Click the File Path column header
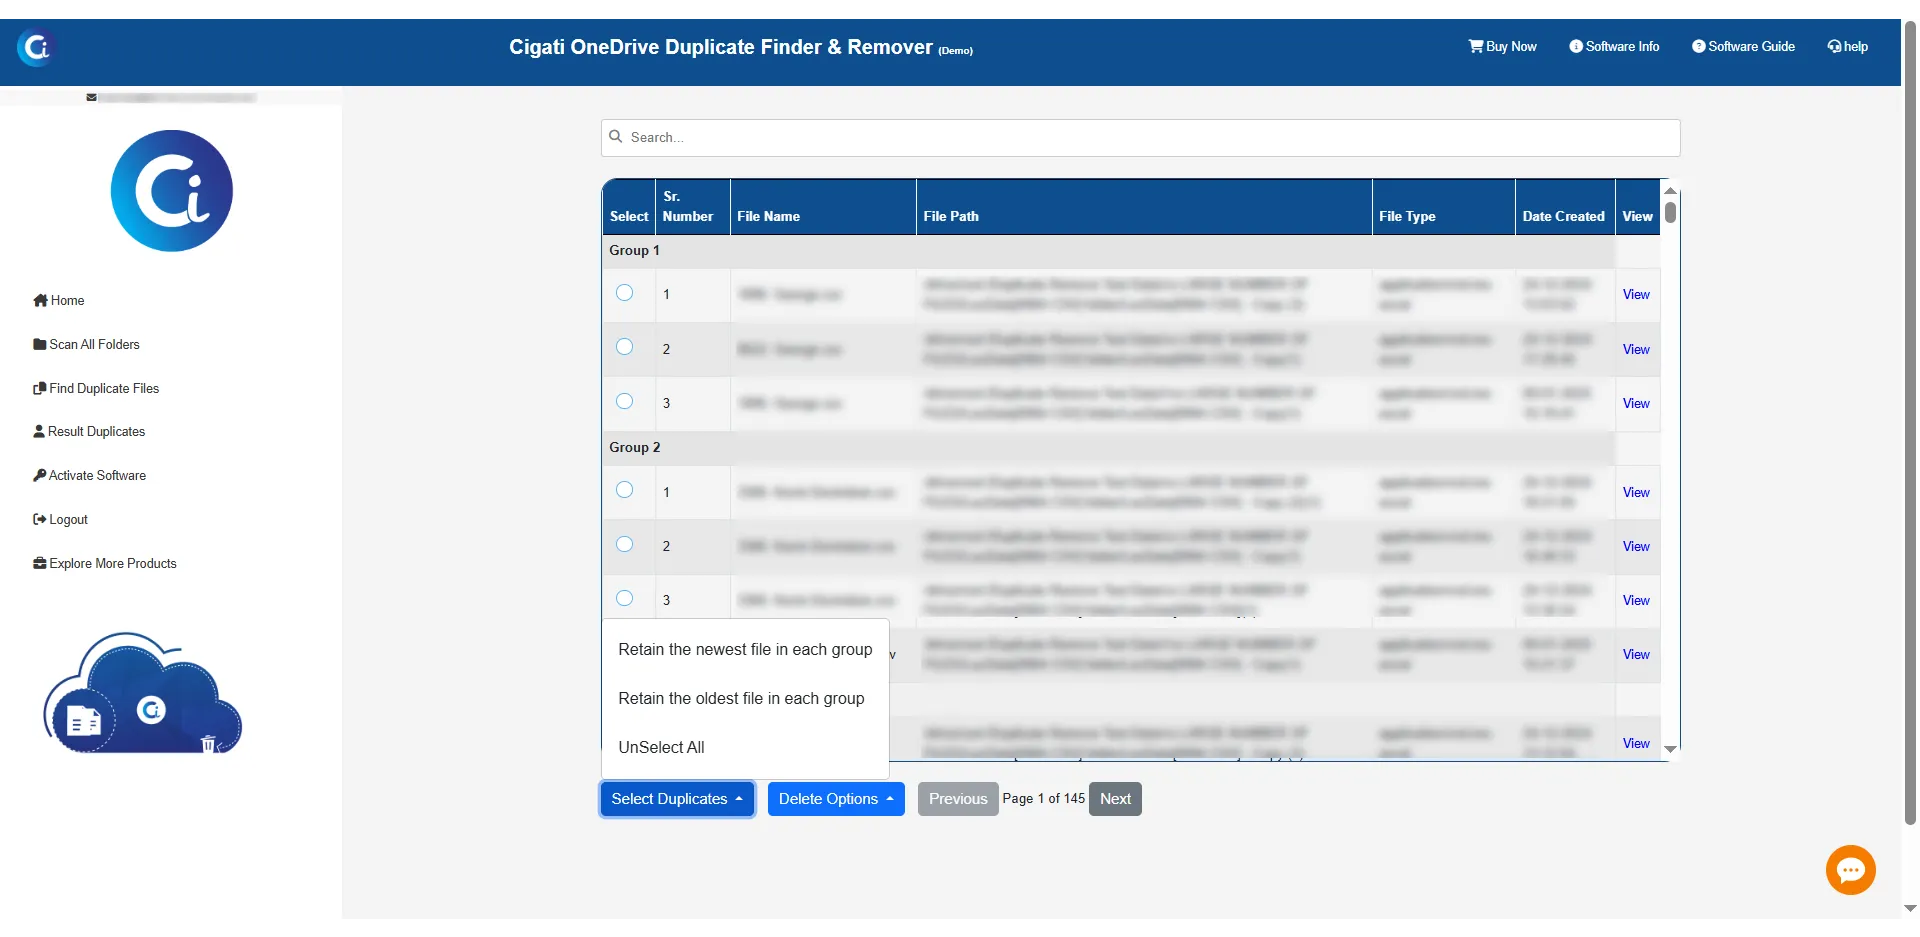The height and width of the screenshot is (937, 1920). [1144, 207]
